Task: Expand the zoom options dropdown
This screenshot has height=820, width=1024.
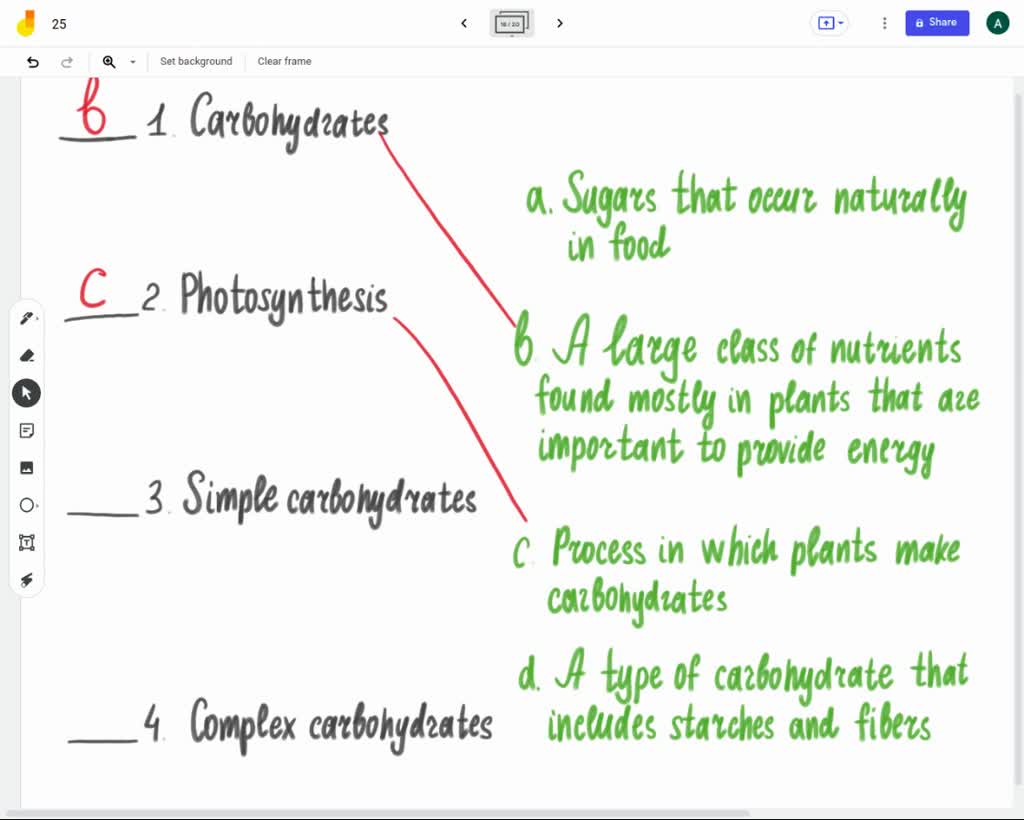Action: pyautogui.click(x=131, y=61)
